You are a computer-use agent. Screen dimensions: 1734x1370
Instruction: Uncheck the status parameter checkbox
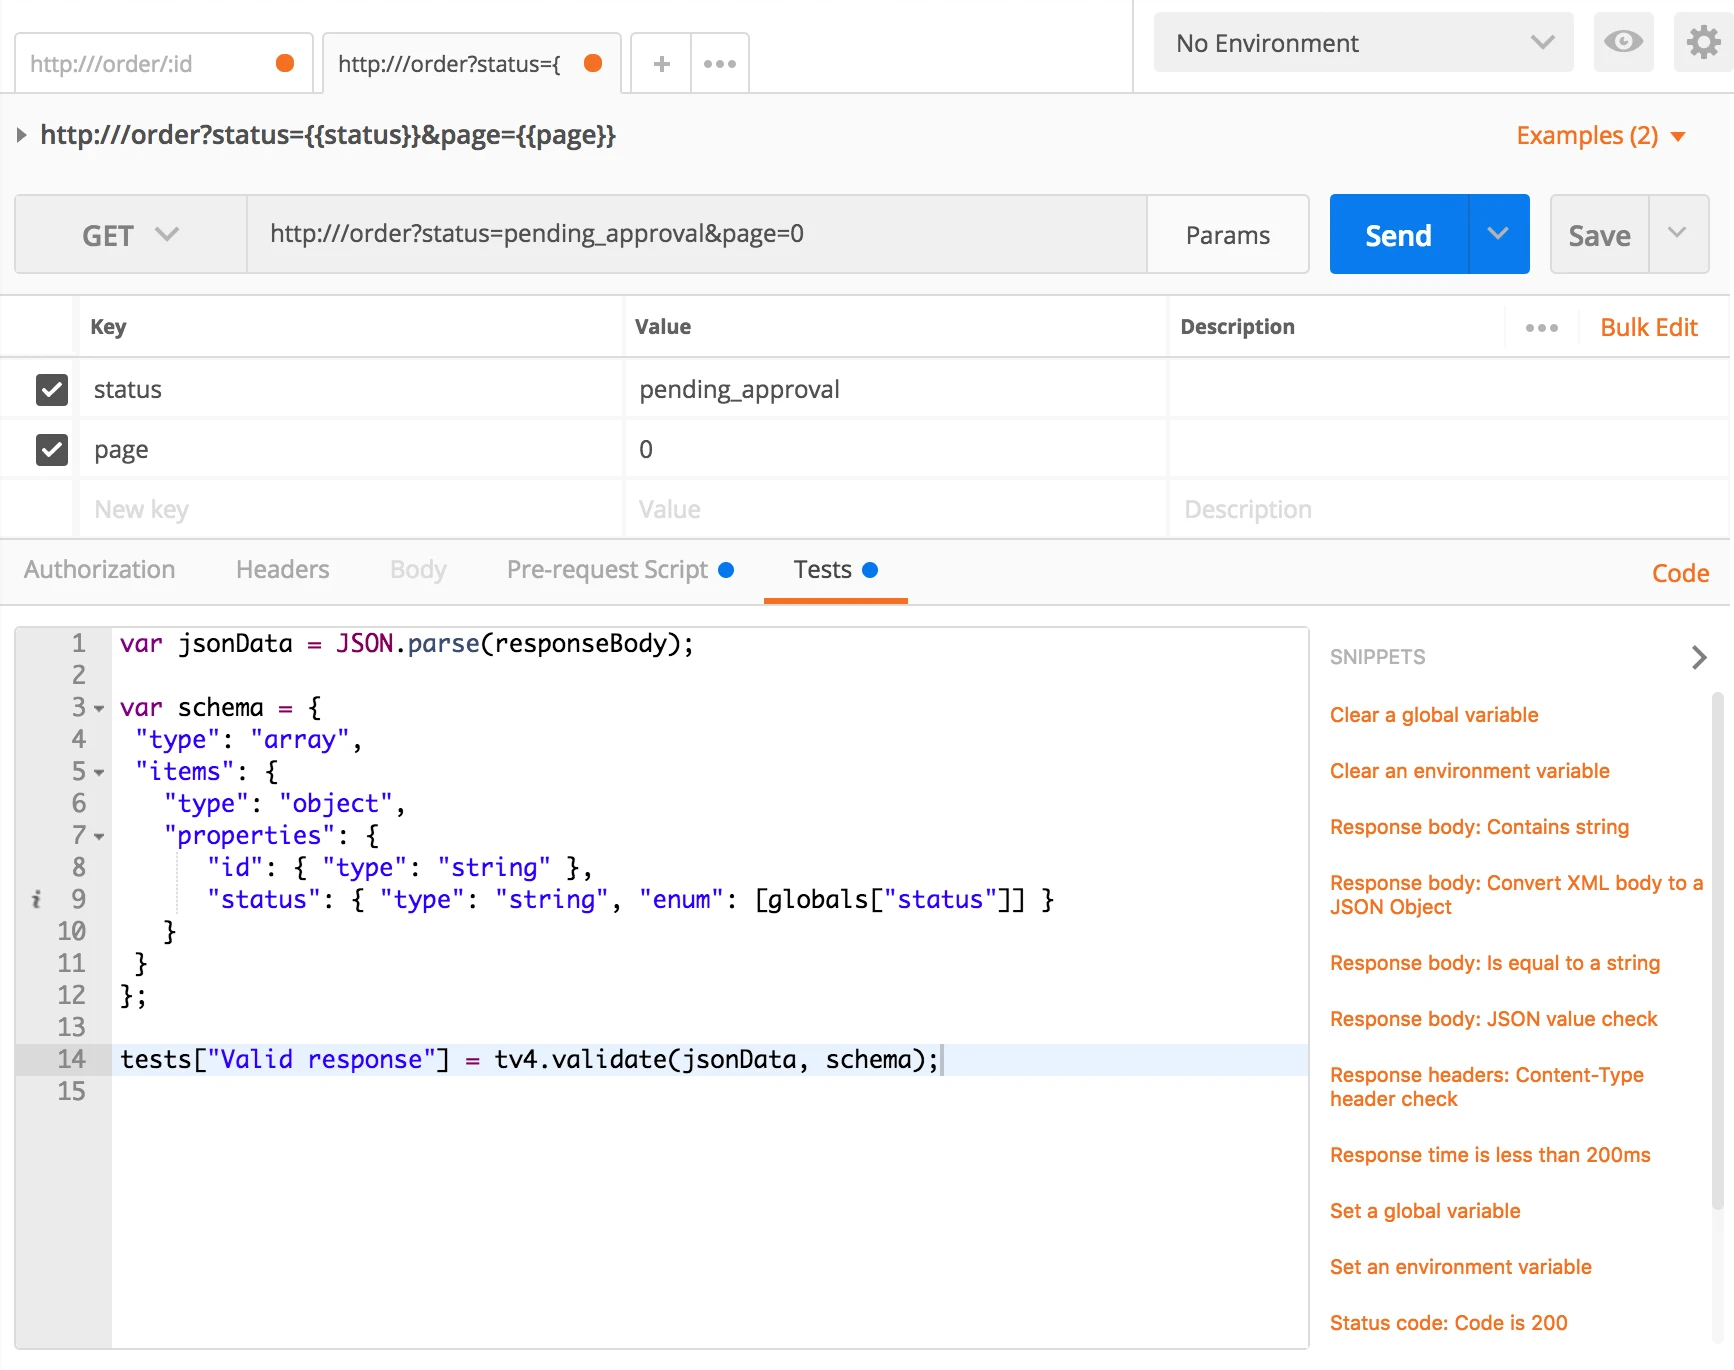52,390
